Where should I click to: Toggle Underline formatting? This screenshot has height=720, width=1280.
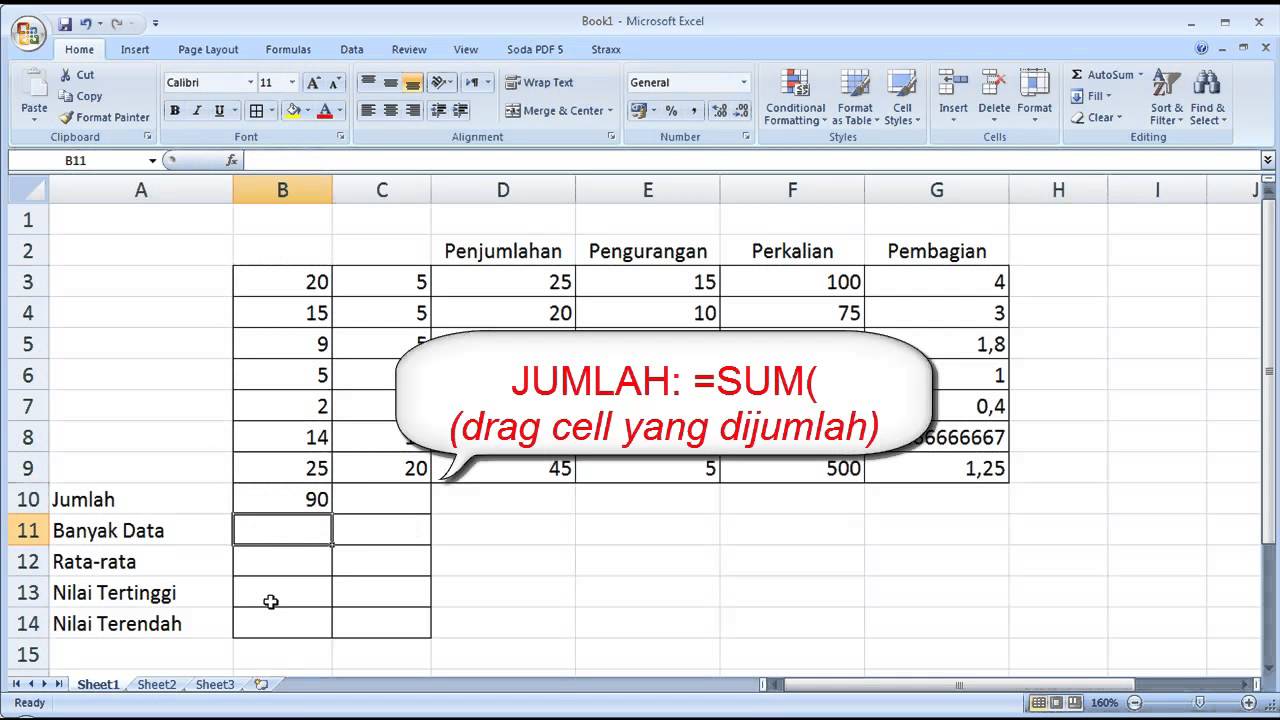pos(218,111)
